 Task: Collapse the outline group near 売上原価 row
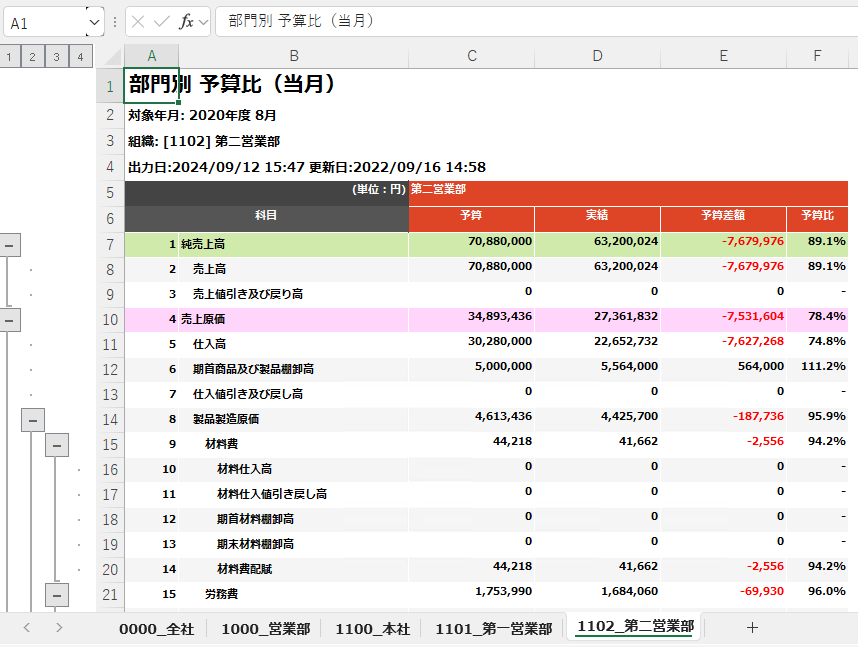[10, 319]
